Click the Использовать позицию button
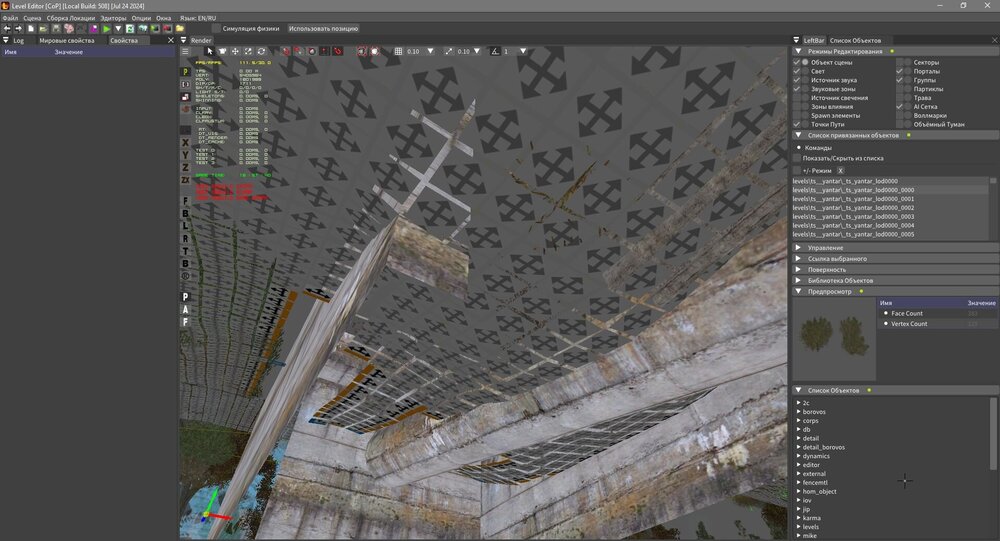 click(323, 29)
